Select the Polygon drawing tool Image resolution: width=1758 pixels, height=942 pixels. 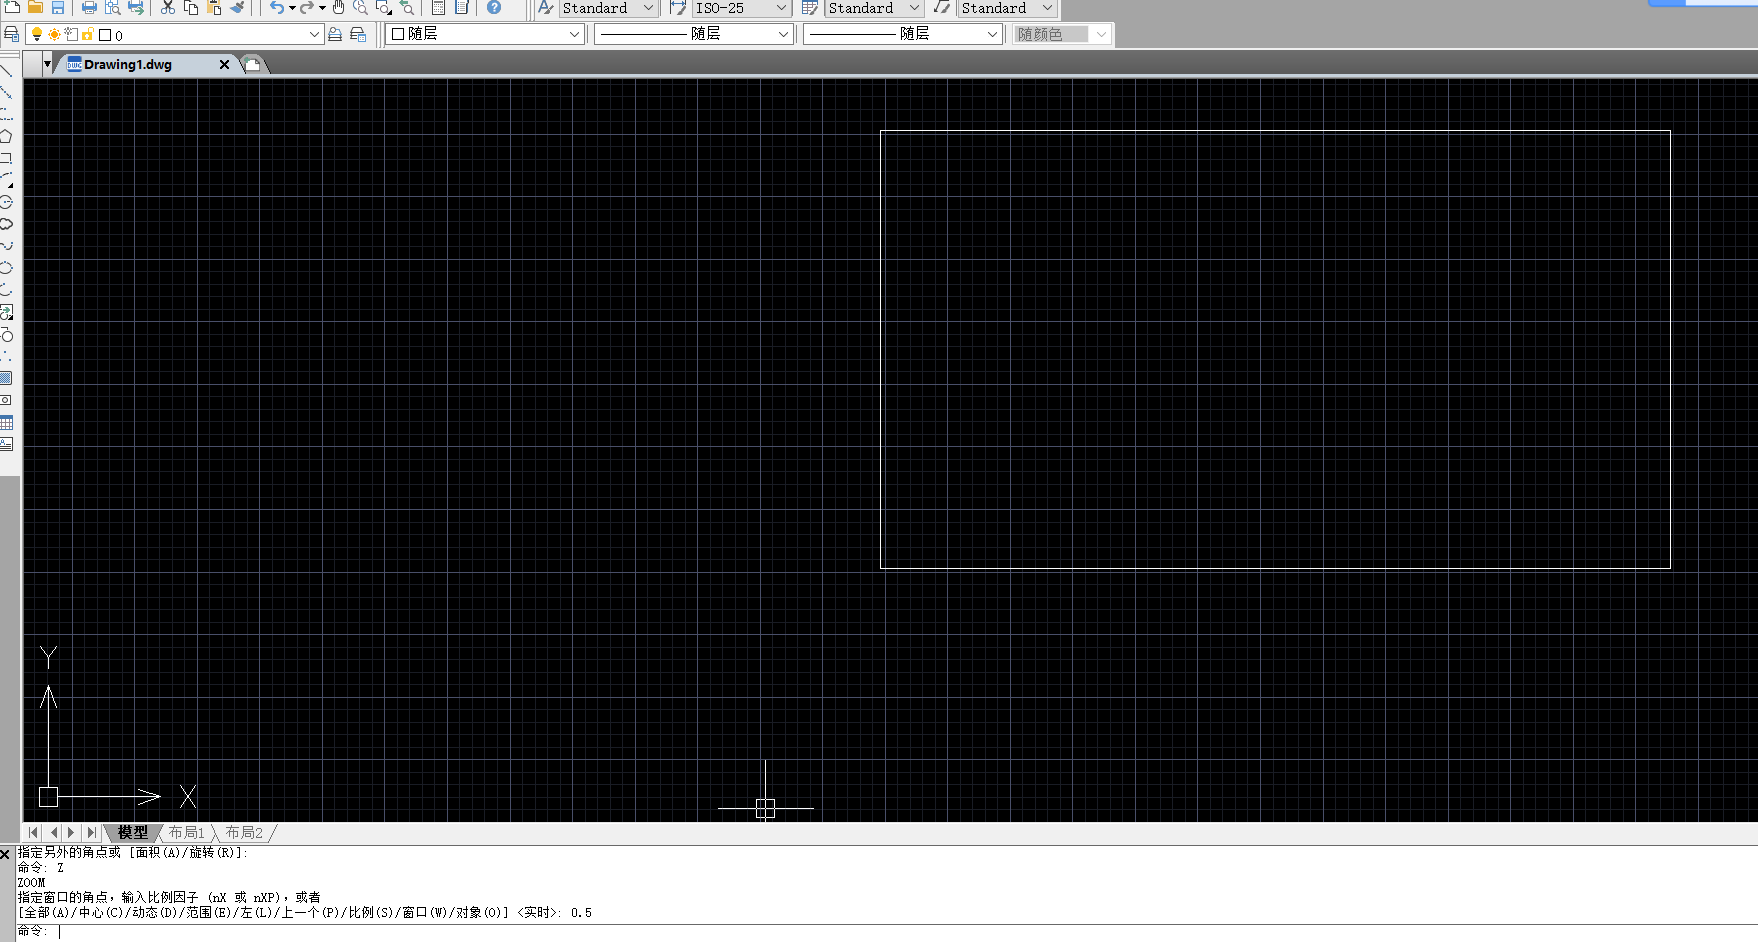point(6,136)
